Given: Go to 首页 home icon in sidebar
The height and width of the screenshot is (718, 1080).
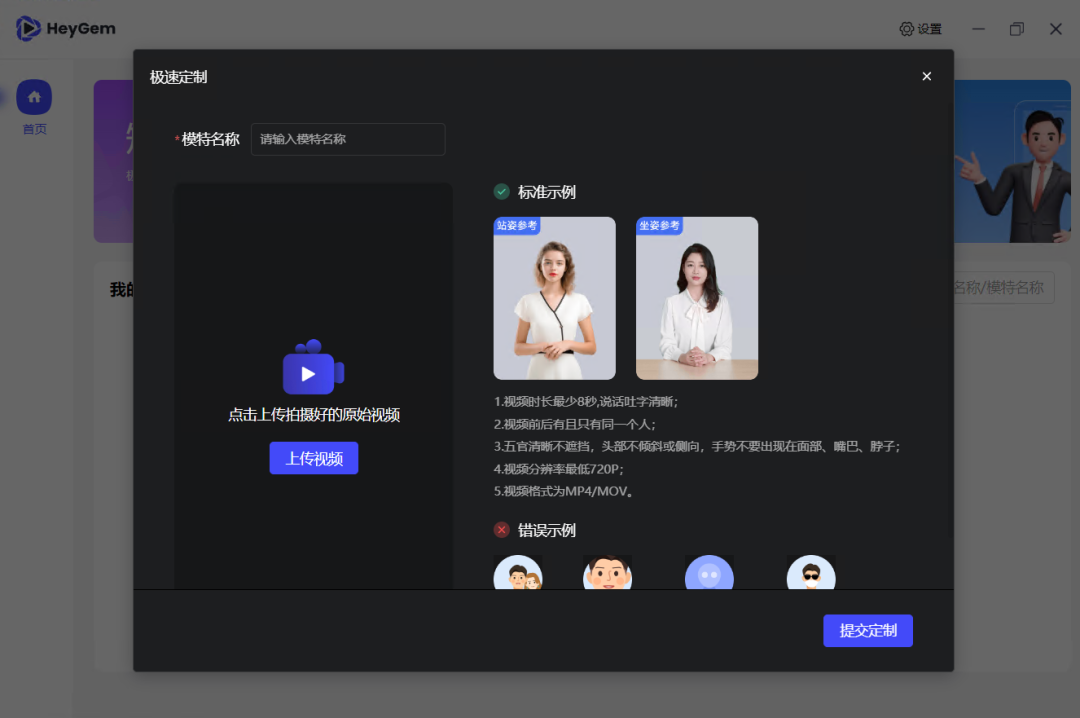Looking at the screenshot, I should tap(34, 97).
